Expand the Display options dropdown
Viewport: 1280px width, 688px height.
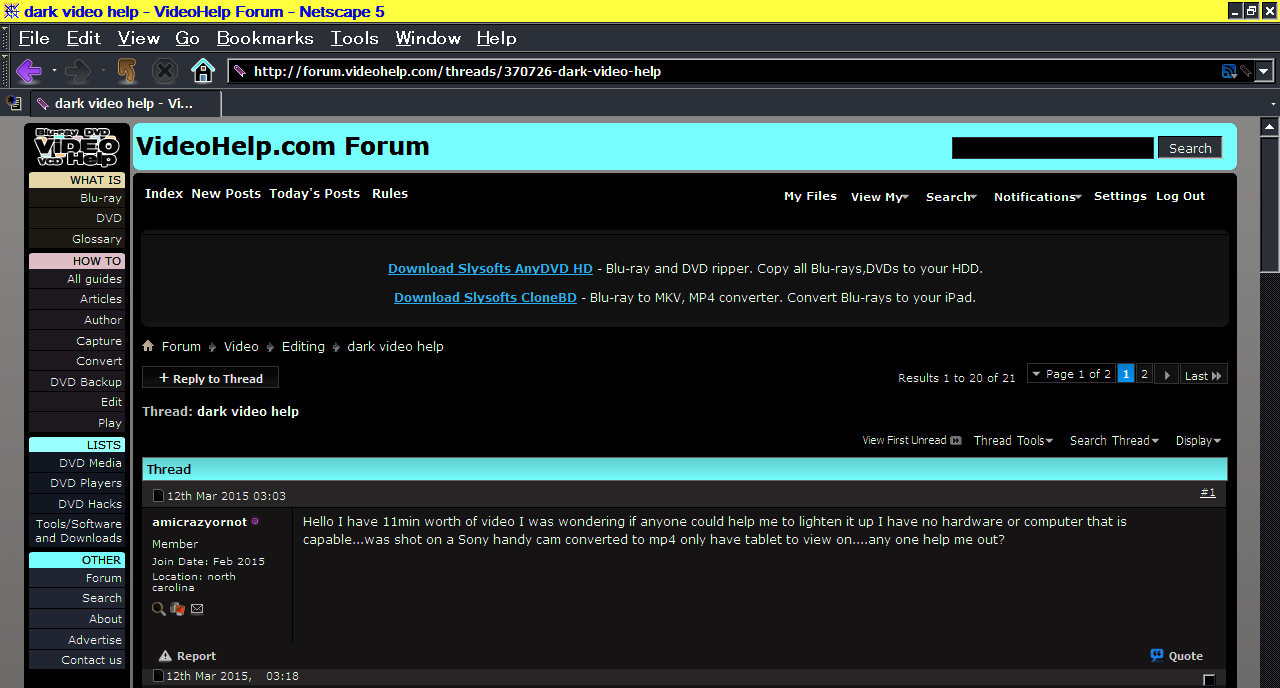click(1198, 440)
